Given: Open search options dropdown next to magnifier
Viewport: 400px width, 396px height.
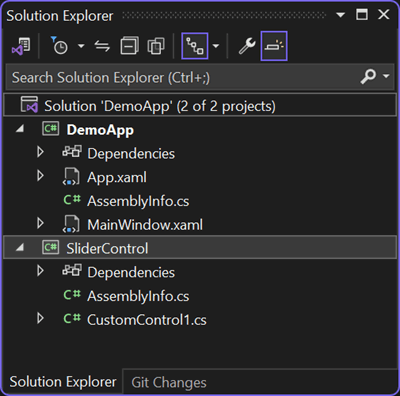Looking at the screenshot, I should tap(386, 76).
